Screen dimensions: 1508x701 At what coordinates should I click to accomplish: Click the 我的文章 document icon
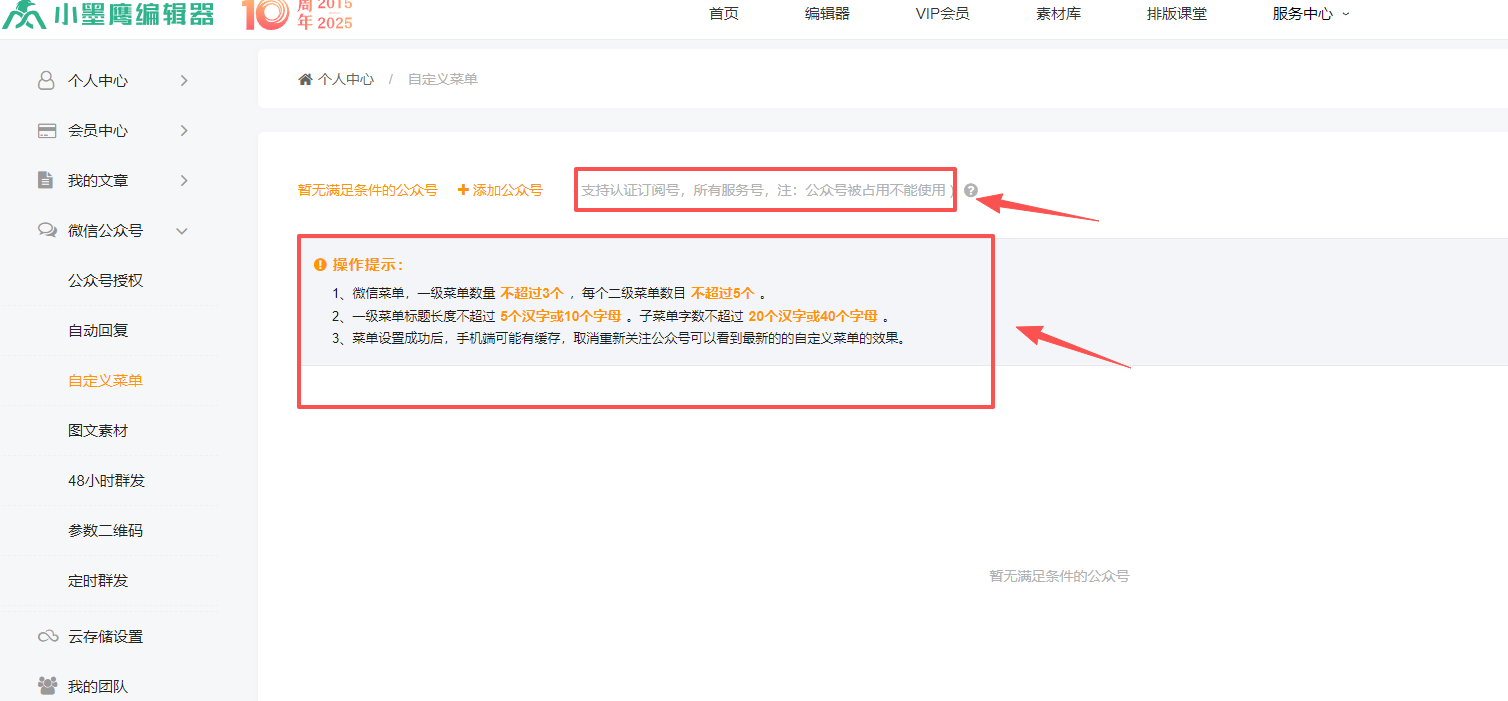46,180
